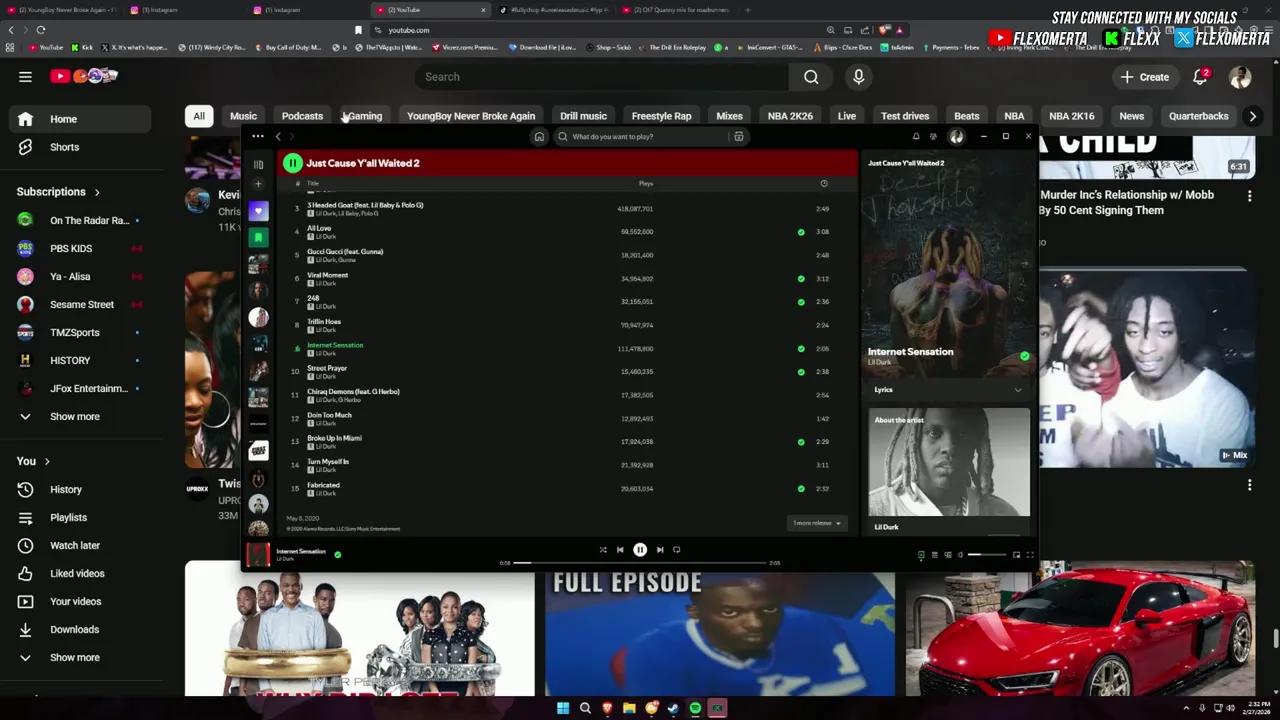Viewport: 1280px width, 720px height.
Task: Toggle saved check for All Love track
Action: 801,232
